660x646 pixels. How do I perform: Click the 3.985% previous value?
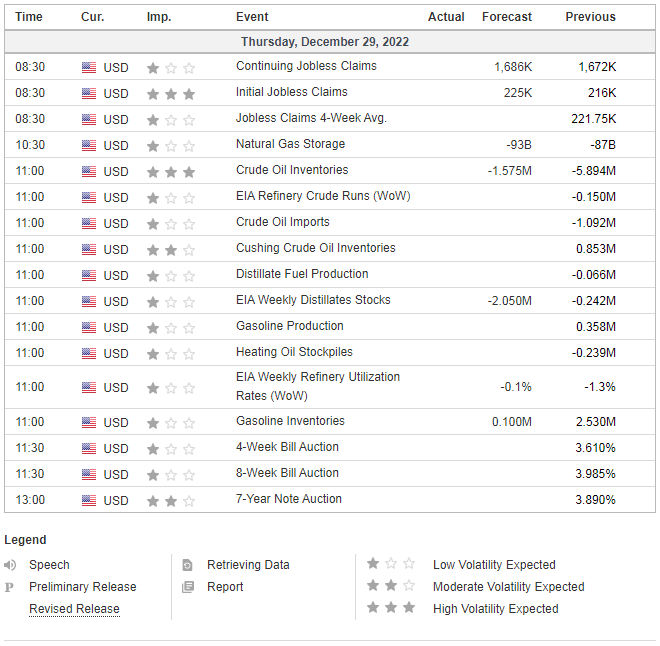[596, 474]
